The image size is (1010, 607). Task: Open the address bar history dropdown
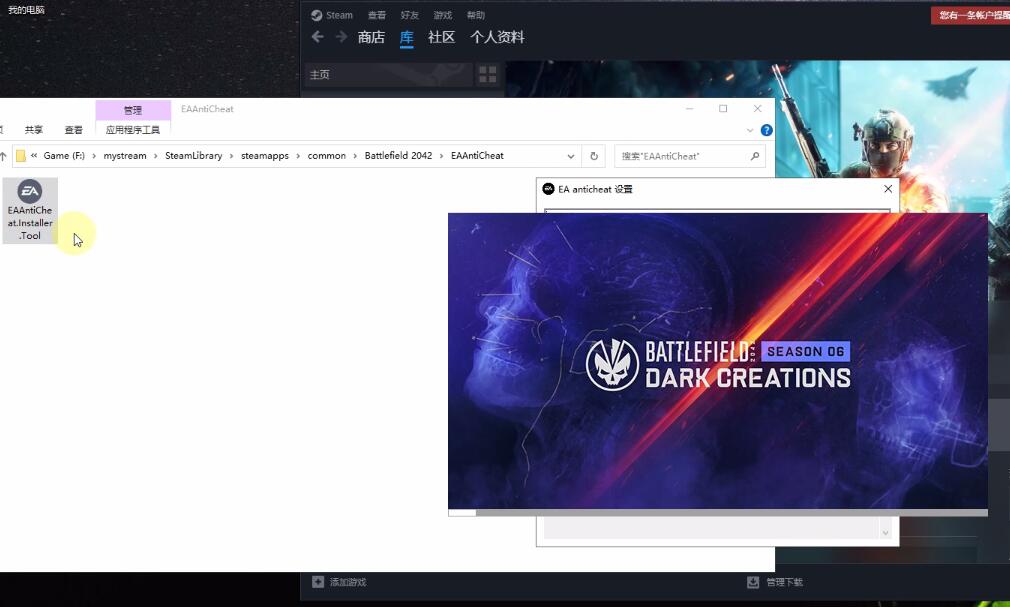[x=571, y=156]
